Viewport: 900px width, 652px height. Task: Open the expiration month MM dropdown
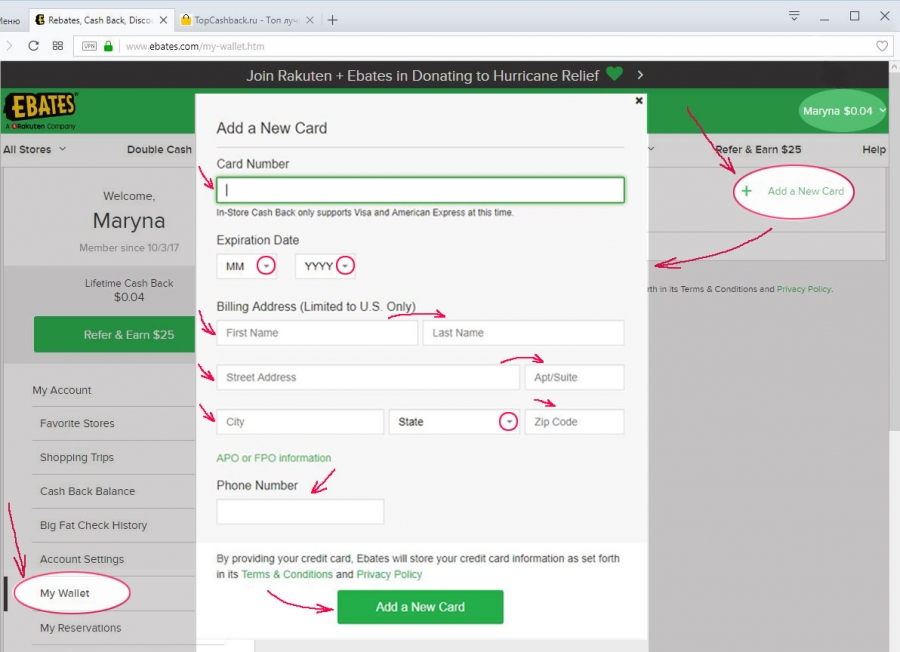pos(247,266)
